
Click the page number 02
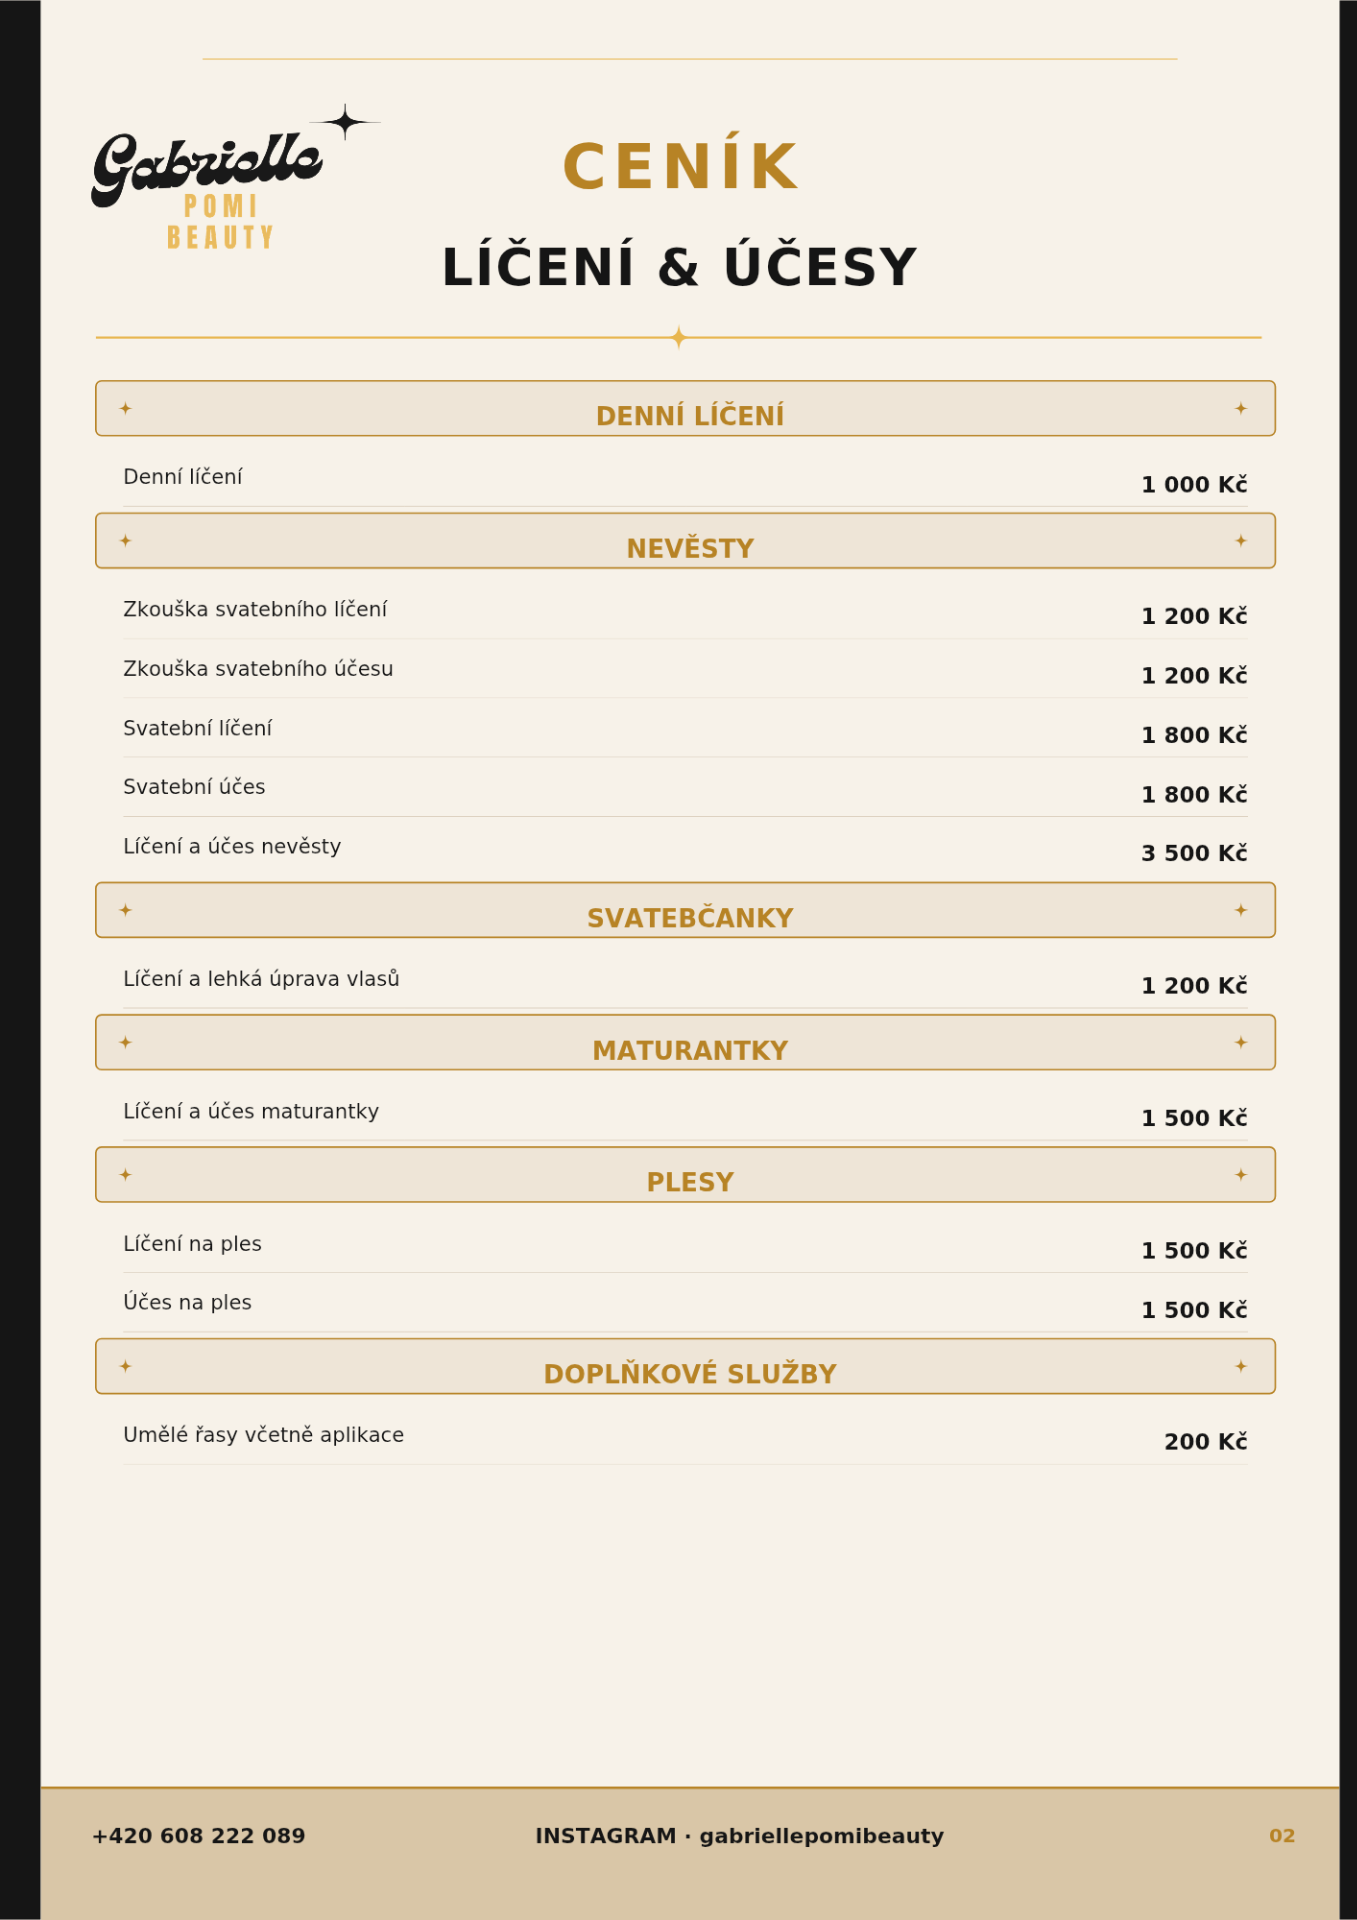tap(1282, 1836)
